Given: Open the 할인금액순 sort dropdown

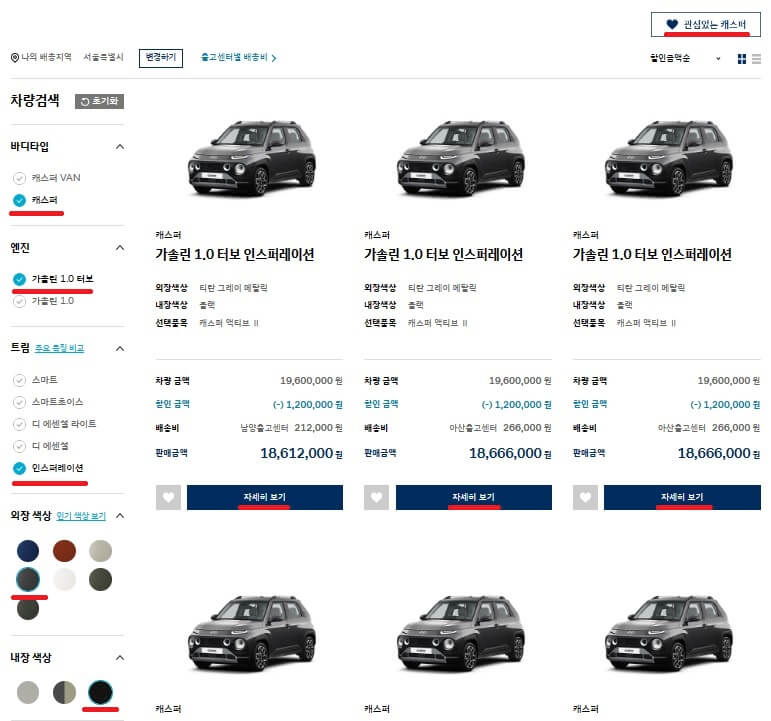Looking at the screenshot, I should click(x=685, y=58).
